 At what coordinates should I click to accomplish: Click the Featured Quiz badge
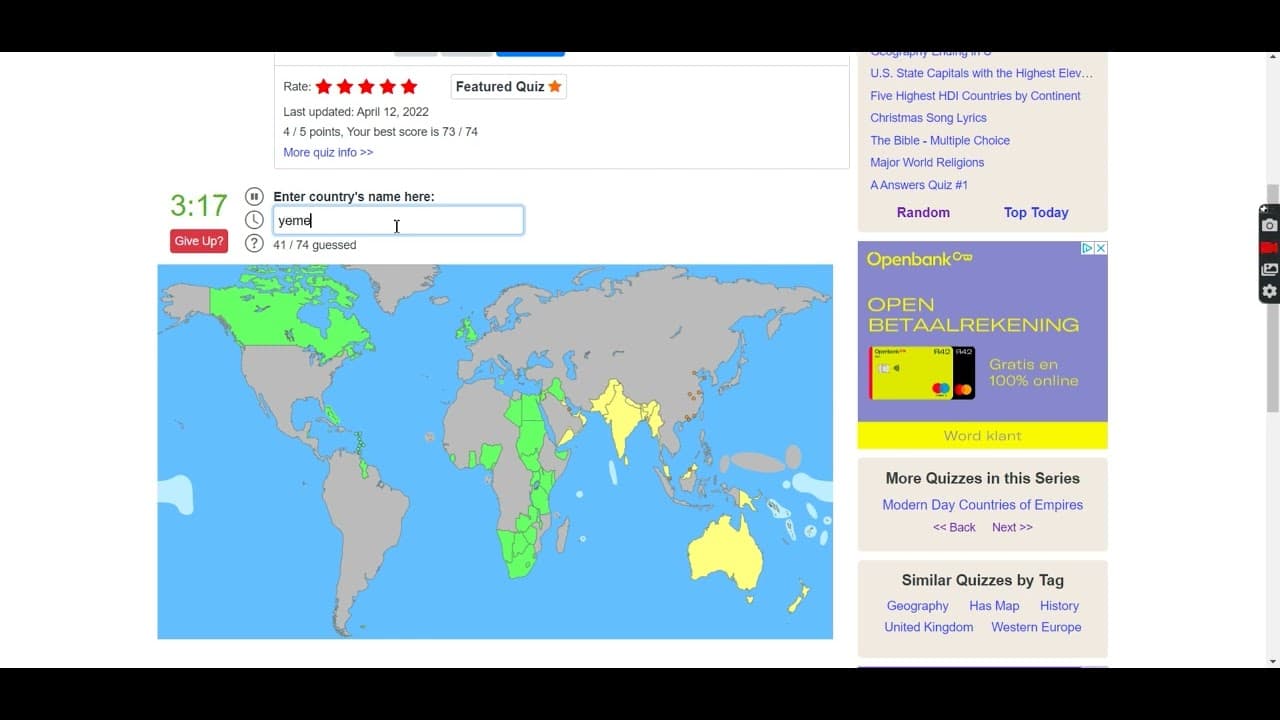click(x=509, y=87)
